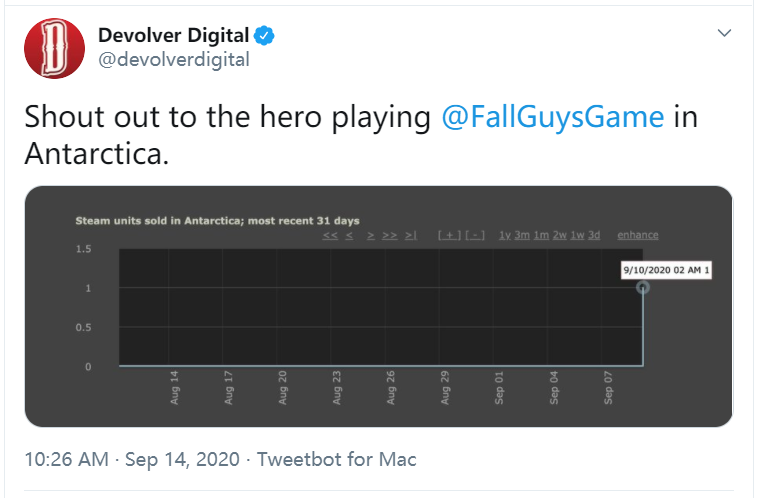The image size is (760, 498).
Task: Click the @devolverdigital handle
Action: [x=173, y=60]
